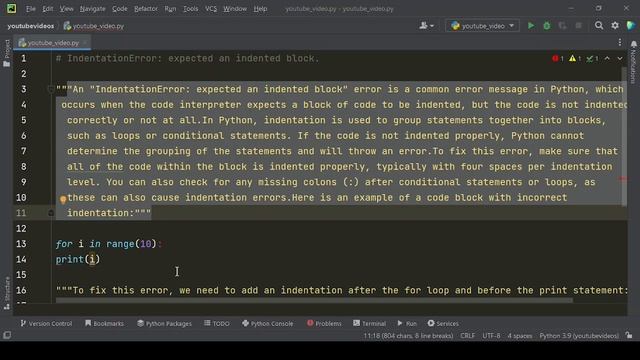This screenshot has width=640, height=360.
Task: Click the cursor position 11:18 in status bar
Action: 408,336
